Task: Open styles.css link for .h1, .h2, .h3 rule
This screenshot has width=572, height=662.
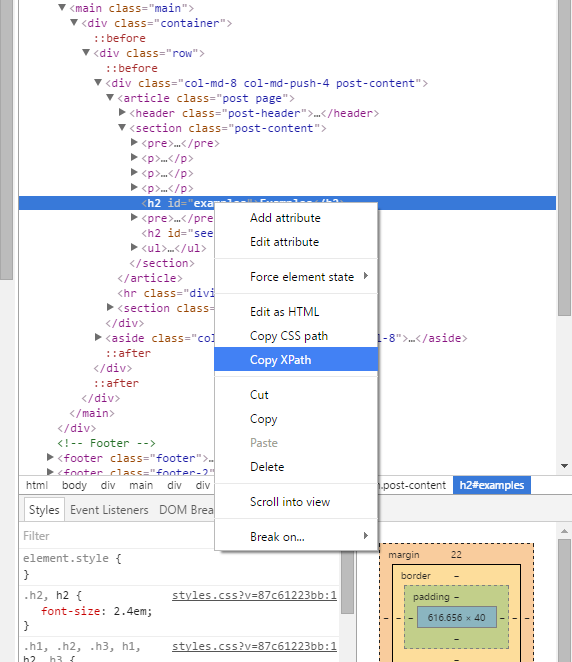Action: [254, 646]
